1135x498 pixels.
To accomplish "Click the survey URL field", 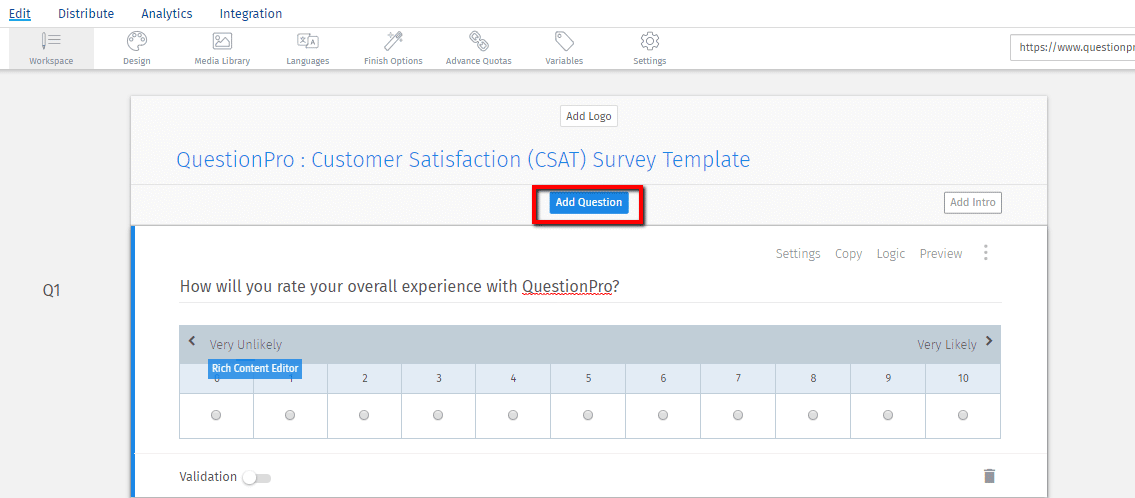I will pyautogui.click(x=1072, y=46).
